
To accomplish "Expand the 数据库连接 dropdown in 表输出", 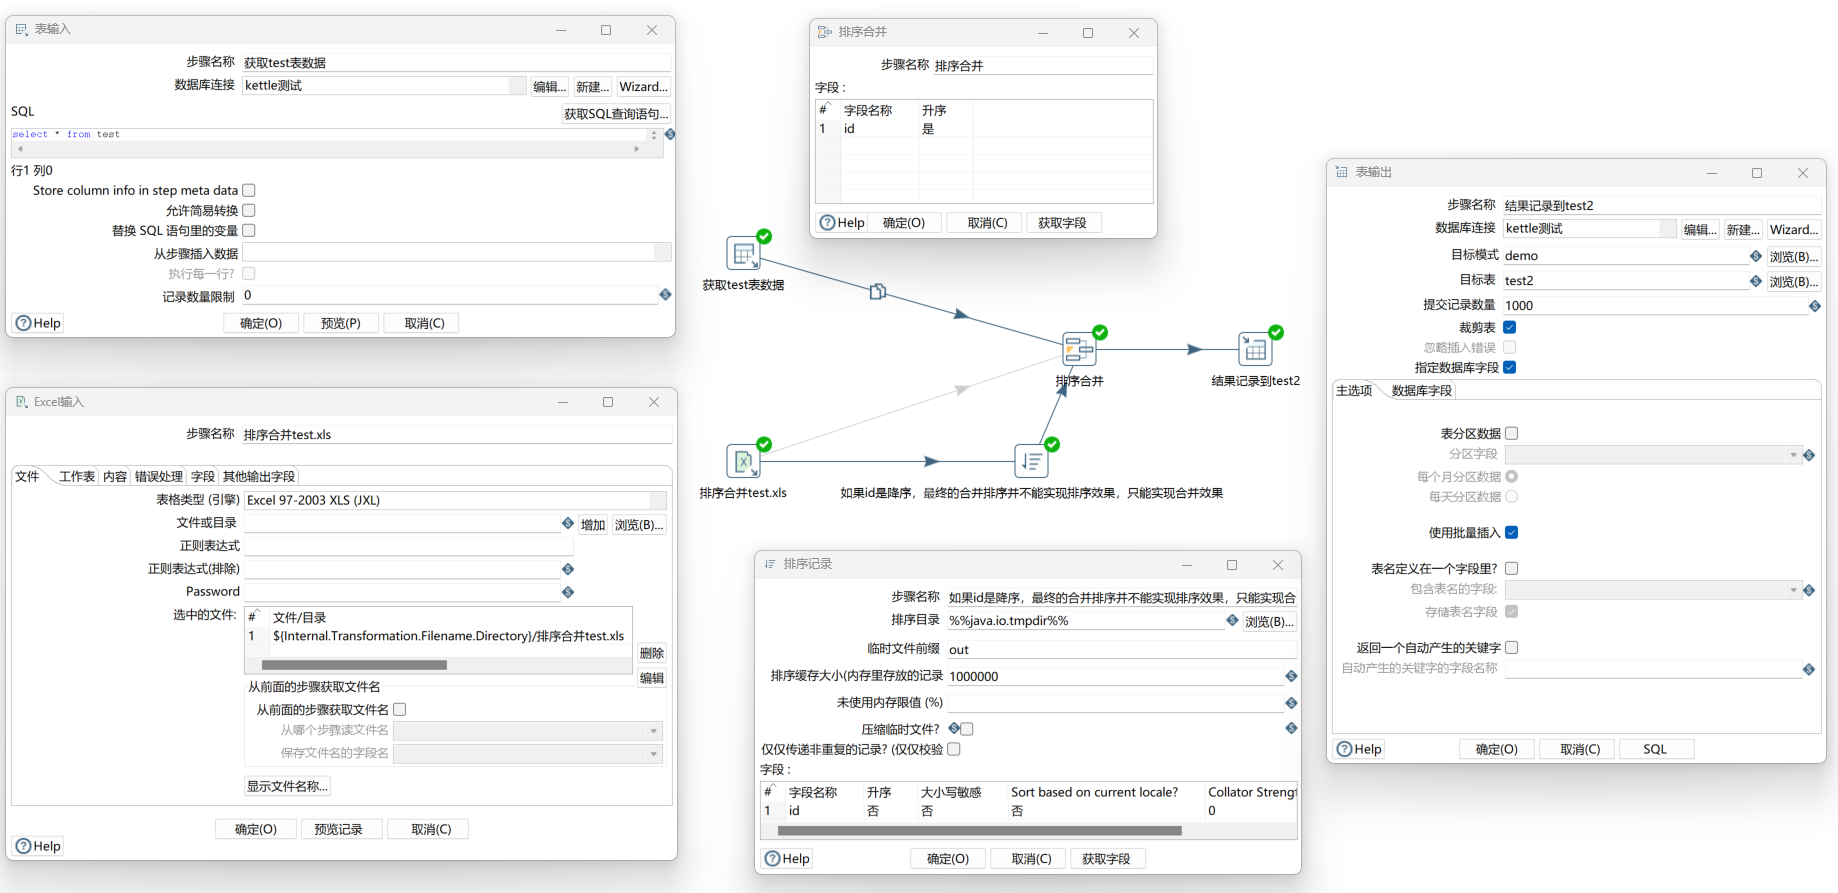I will (1667, 229).
